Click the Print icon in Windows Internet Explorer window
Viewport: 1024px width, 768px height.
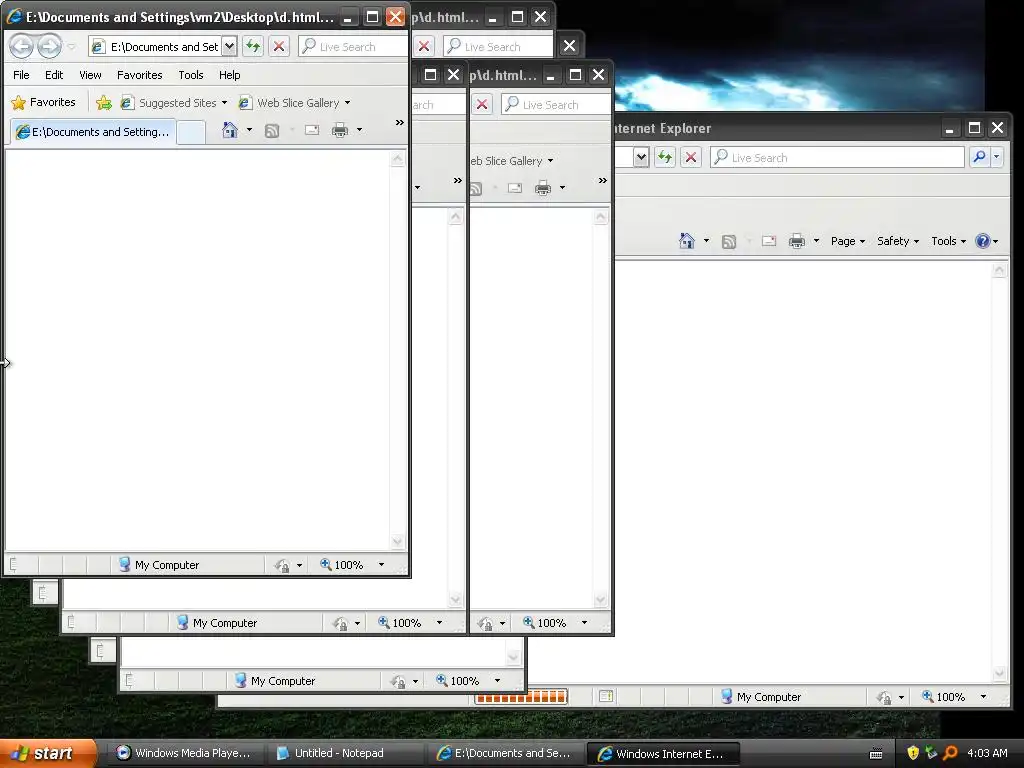(797, 241)
